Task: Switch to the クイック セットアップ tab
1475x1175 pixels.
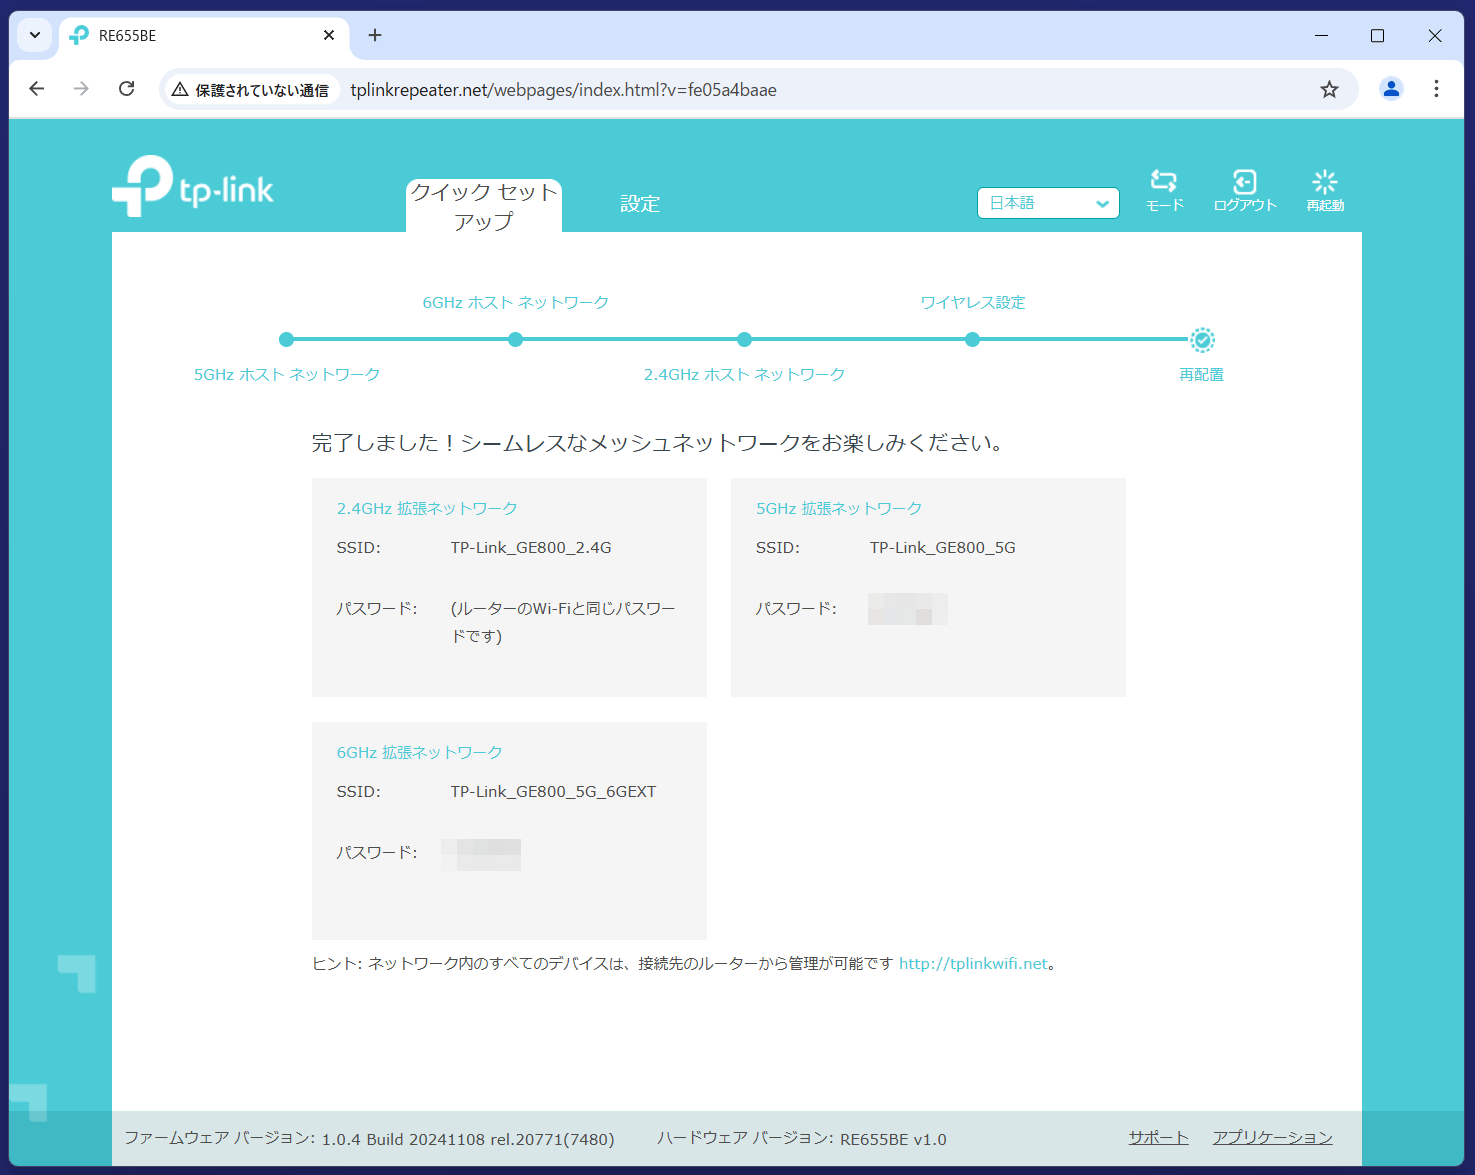Action: tap(484, 206)
